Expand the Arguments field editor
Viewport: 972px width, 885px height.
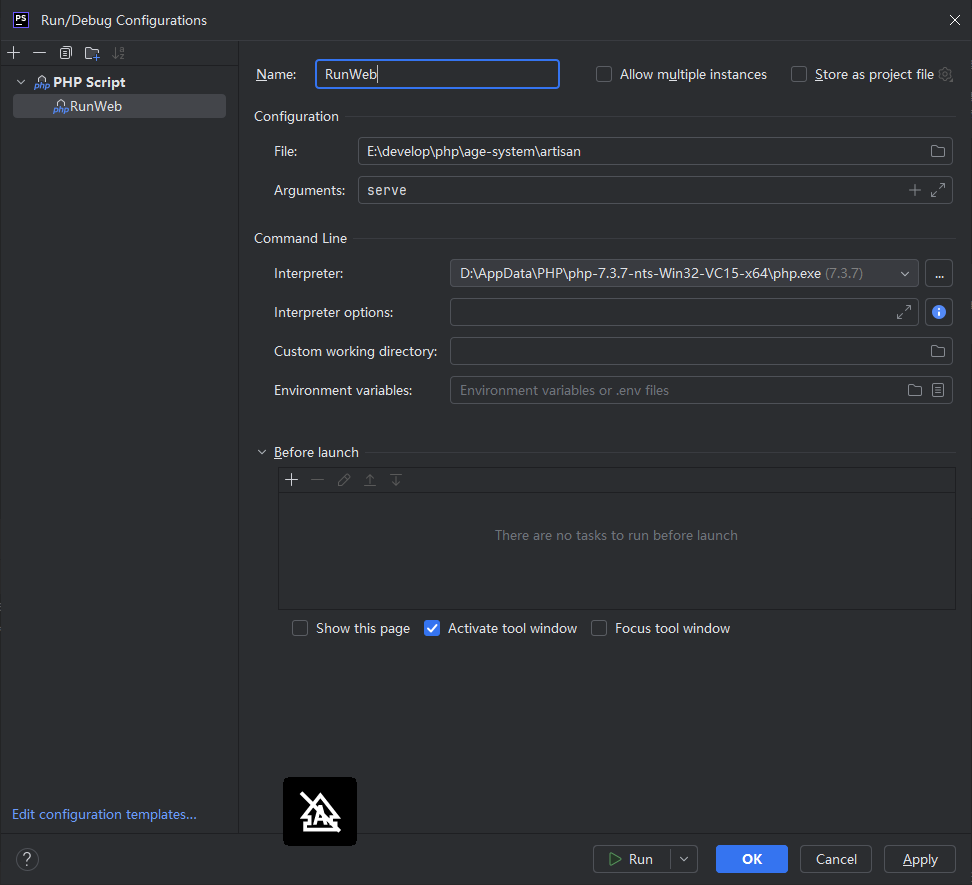pyautogui.click(x=937, y=190)
